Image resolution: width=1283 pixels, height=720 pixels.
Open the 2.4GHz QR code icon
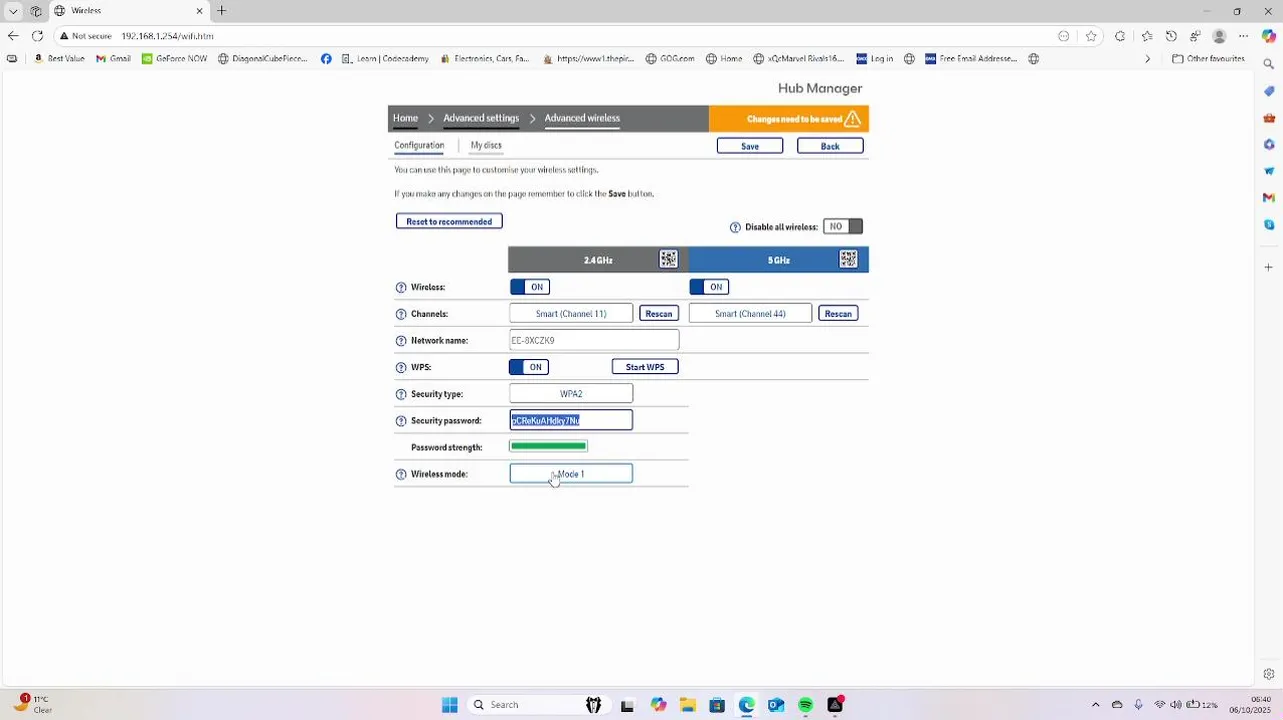click(x=668, y=259)
